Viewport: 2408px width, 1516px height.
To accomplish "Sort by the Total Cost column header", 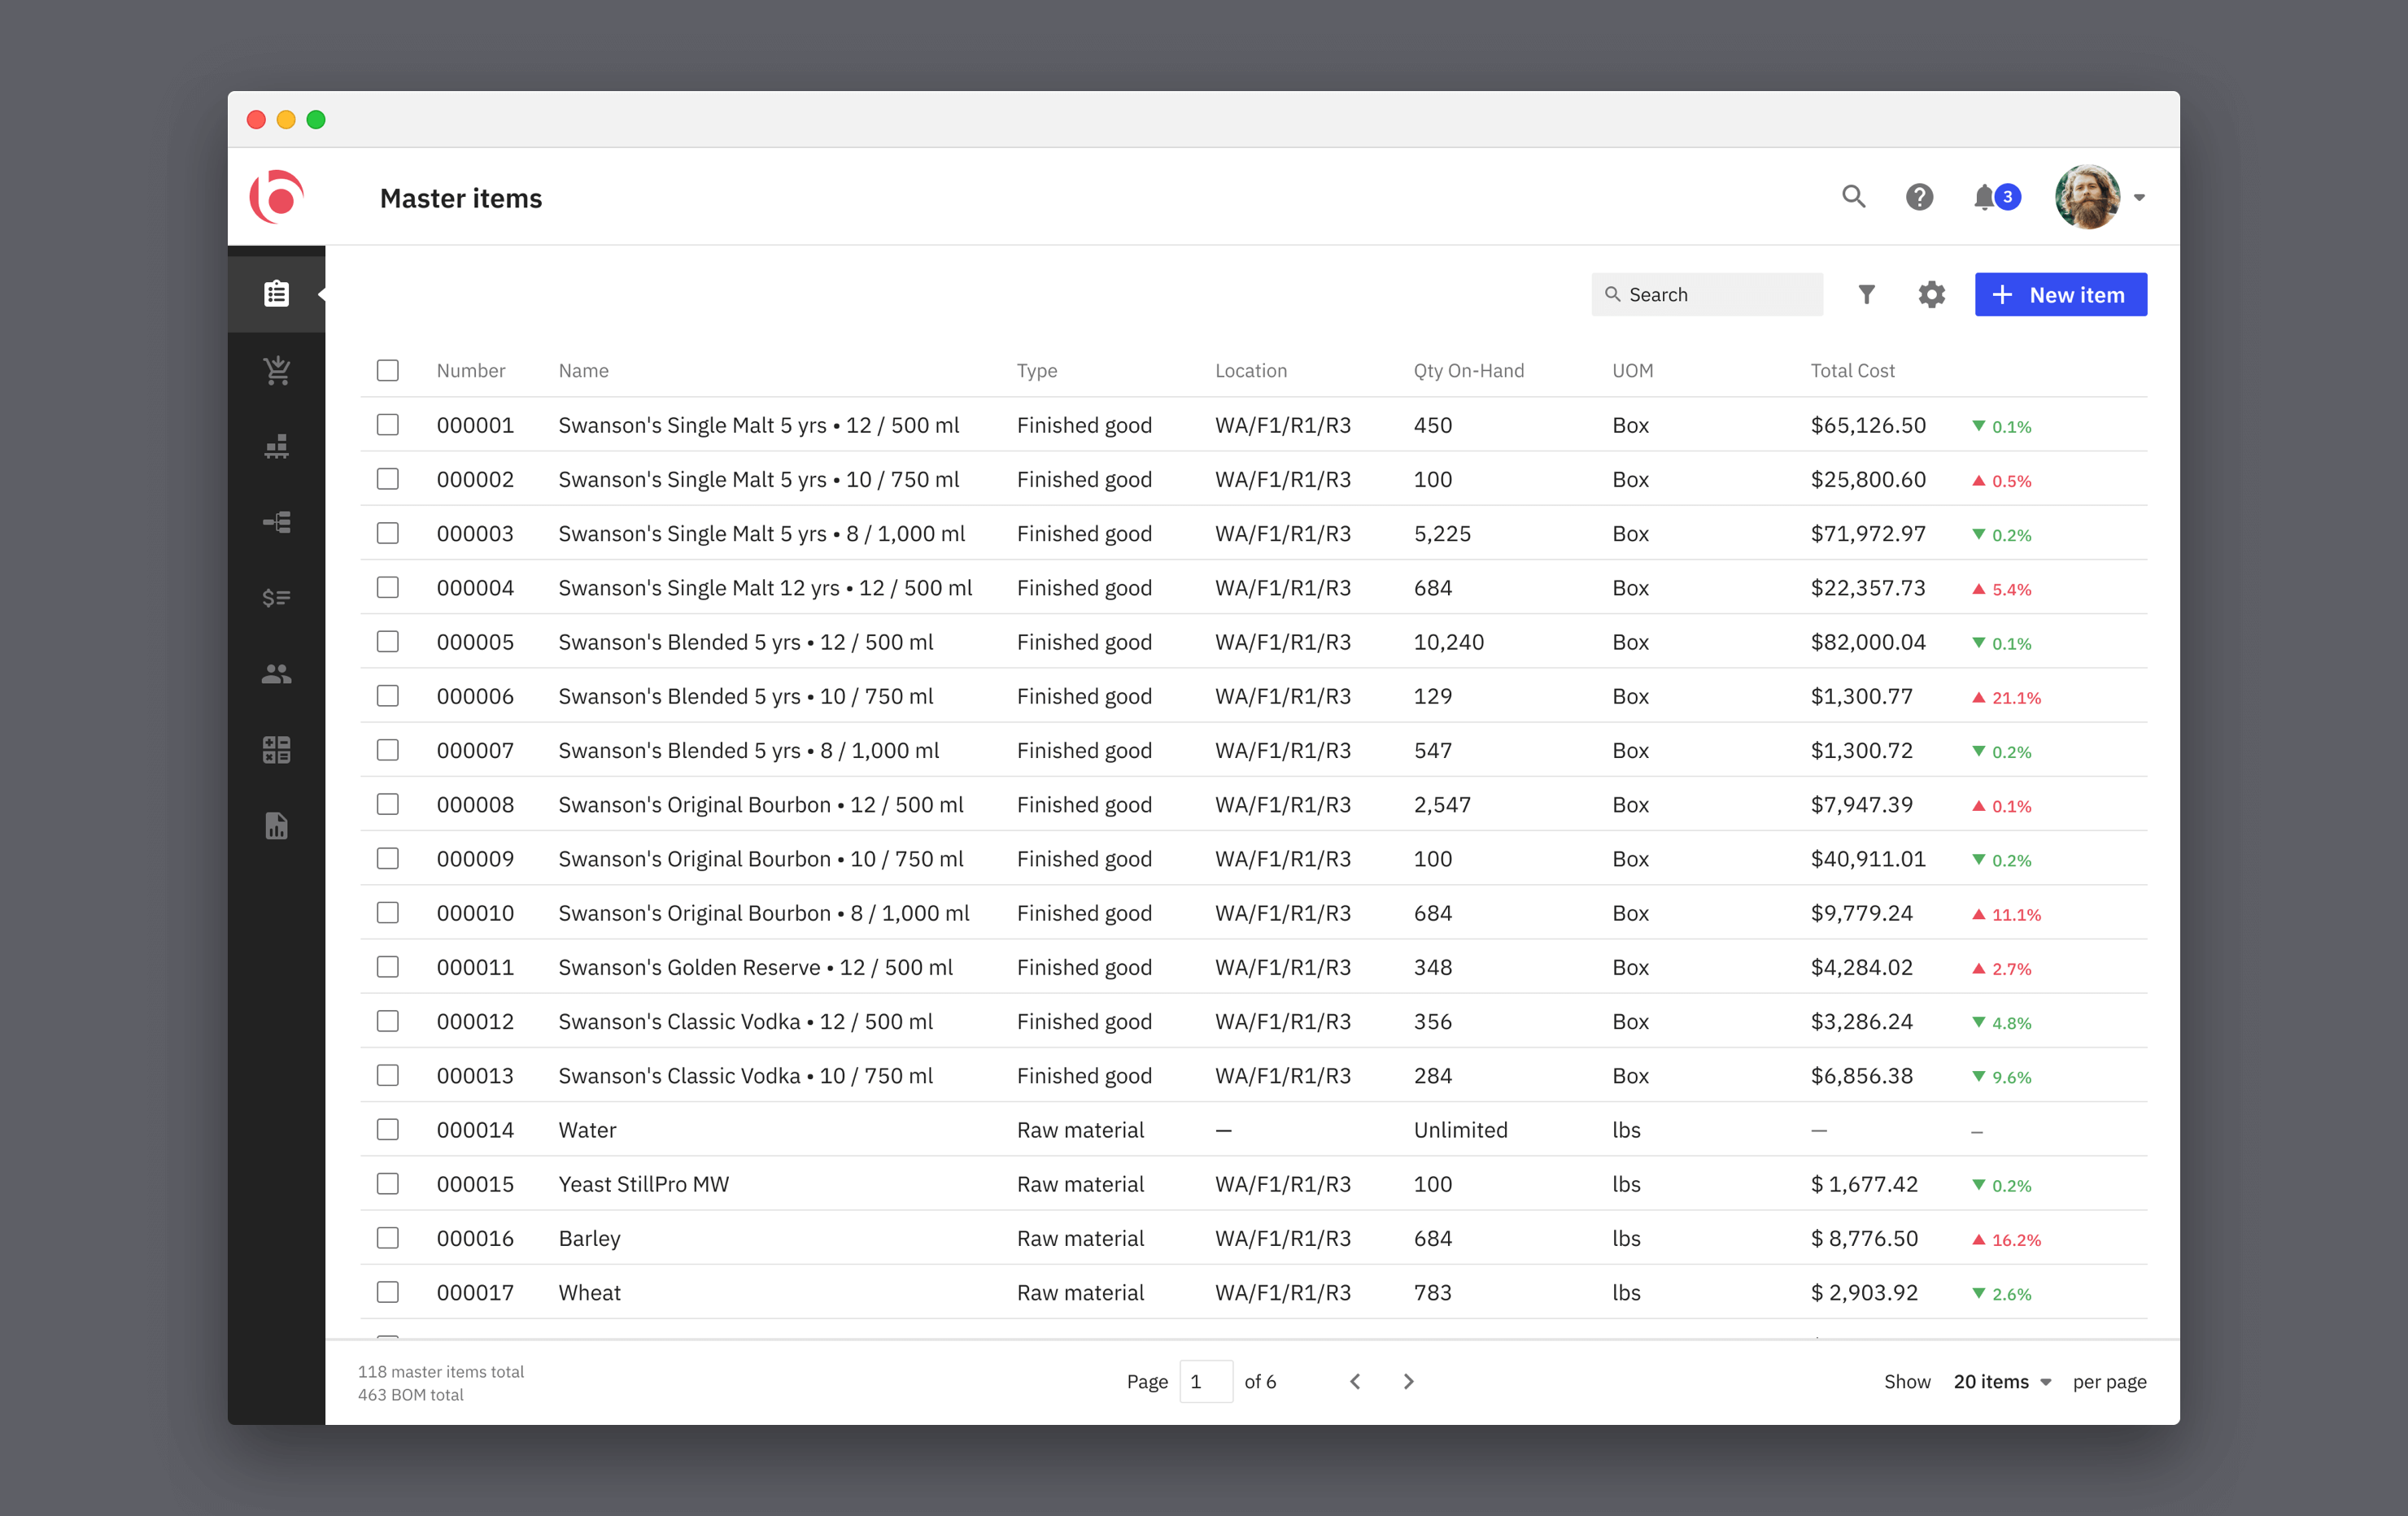I will point(1852,370).
